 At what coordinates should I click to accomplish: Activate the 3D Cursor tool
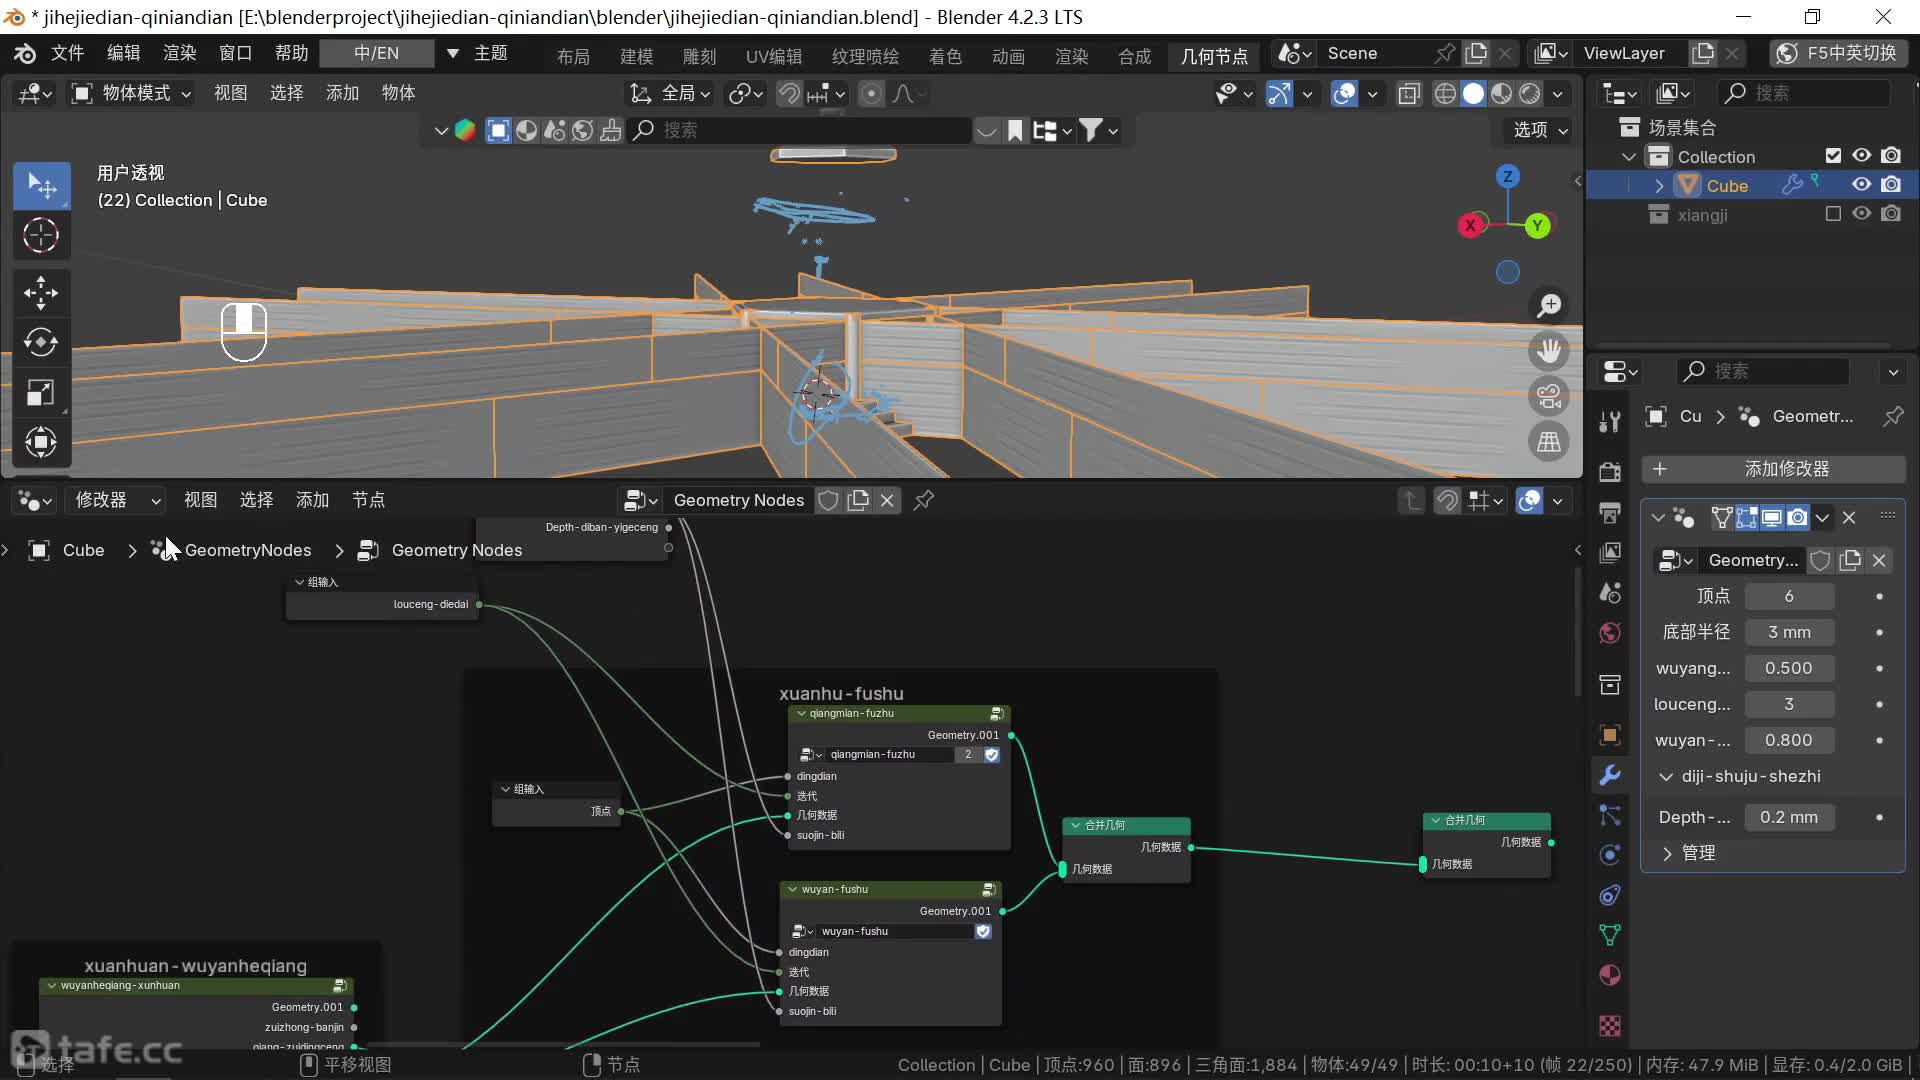pyautogui.click(x=40, y=236)
